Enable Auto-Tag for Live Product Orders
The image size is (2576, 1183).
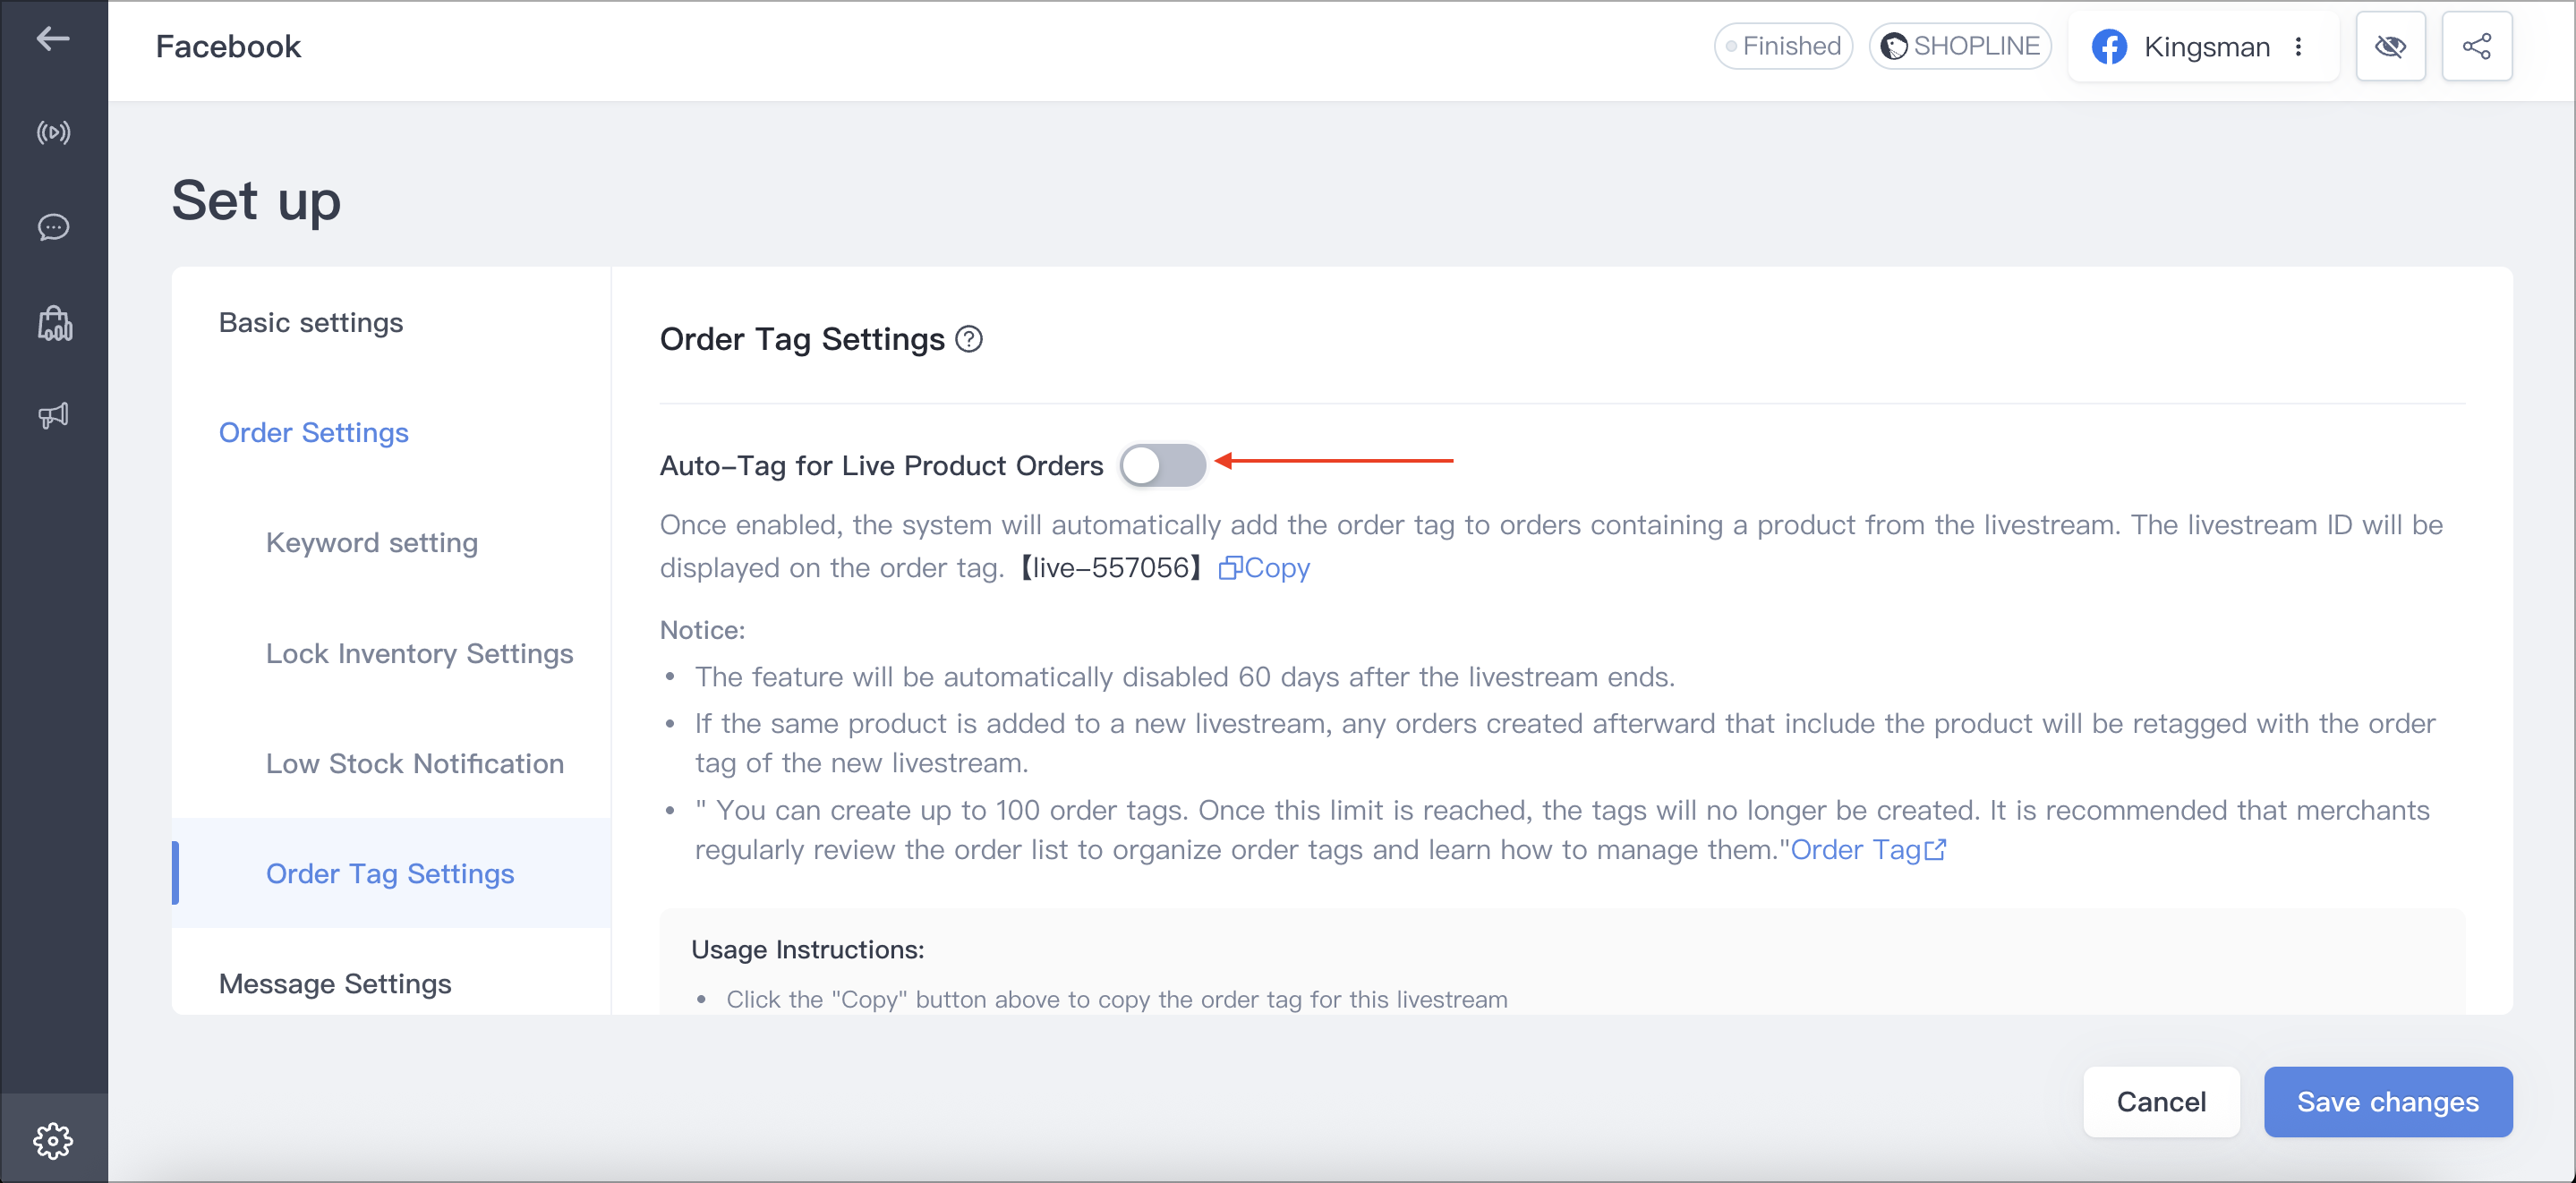coord(1161,465)
